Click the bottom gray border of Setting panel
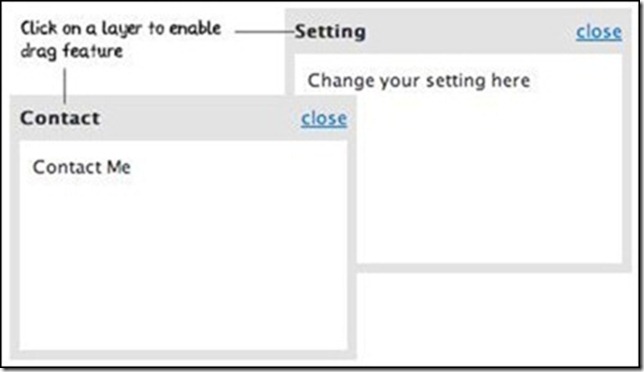Viewport: 644px width, 372px height. (494, 268)
